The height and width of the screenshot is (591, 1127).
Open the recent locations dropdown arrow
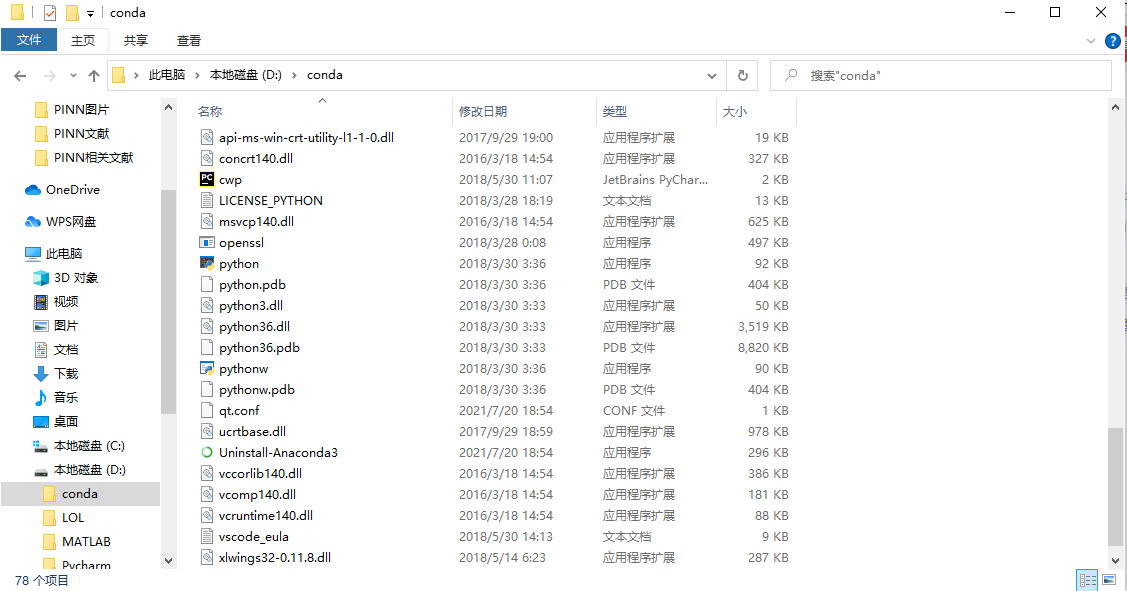73,75
